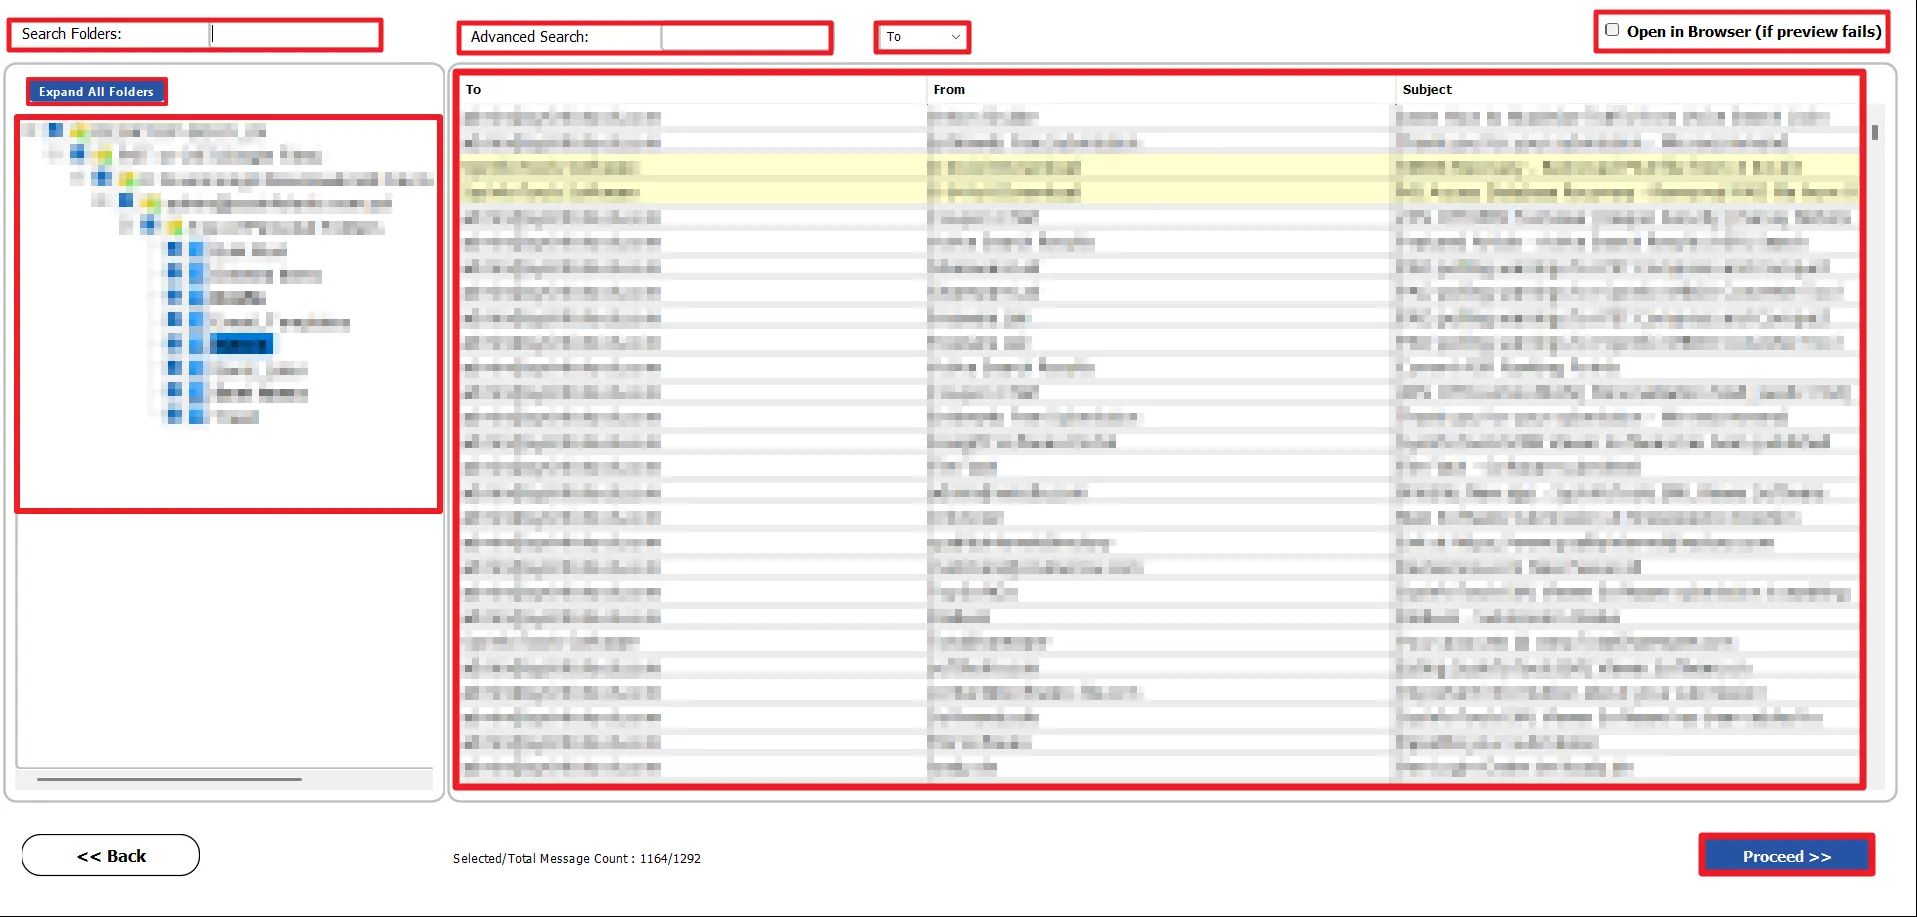Screen dimensions: 1917x917
Task: Select the blue-highlighted folder in tree
Action: coord(240,344)
